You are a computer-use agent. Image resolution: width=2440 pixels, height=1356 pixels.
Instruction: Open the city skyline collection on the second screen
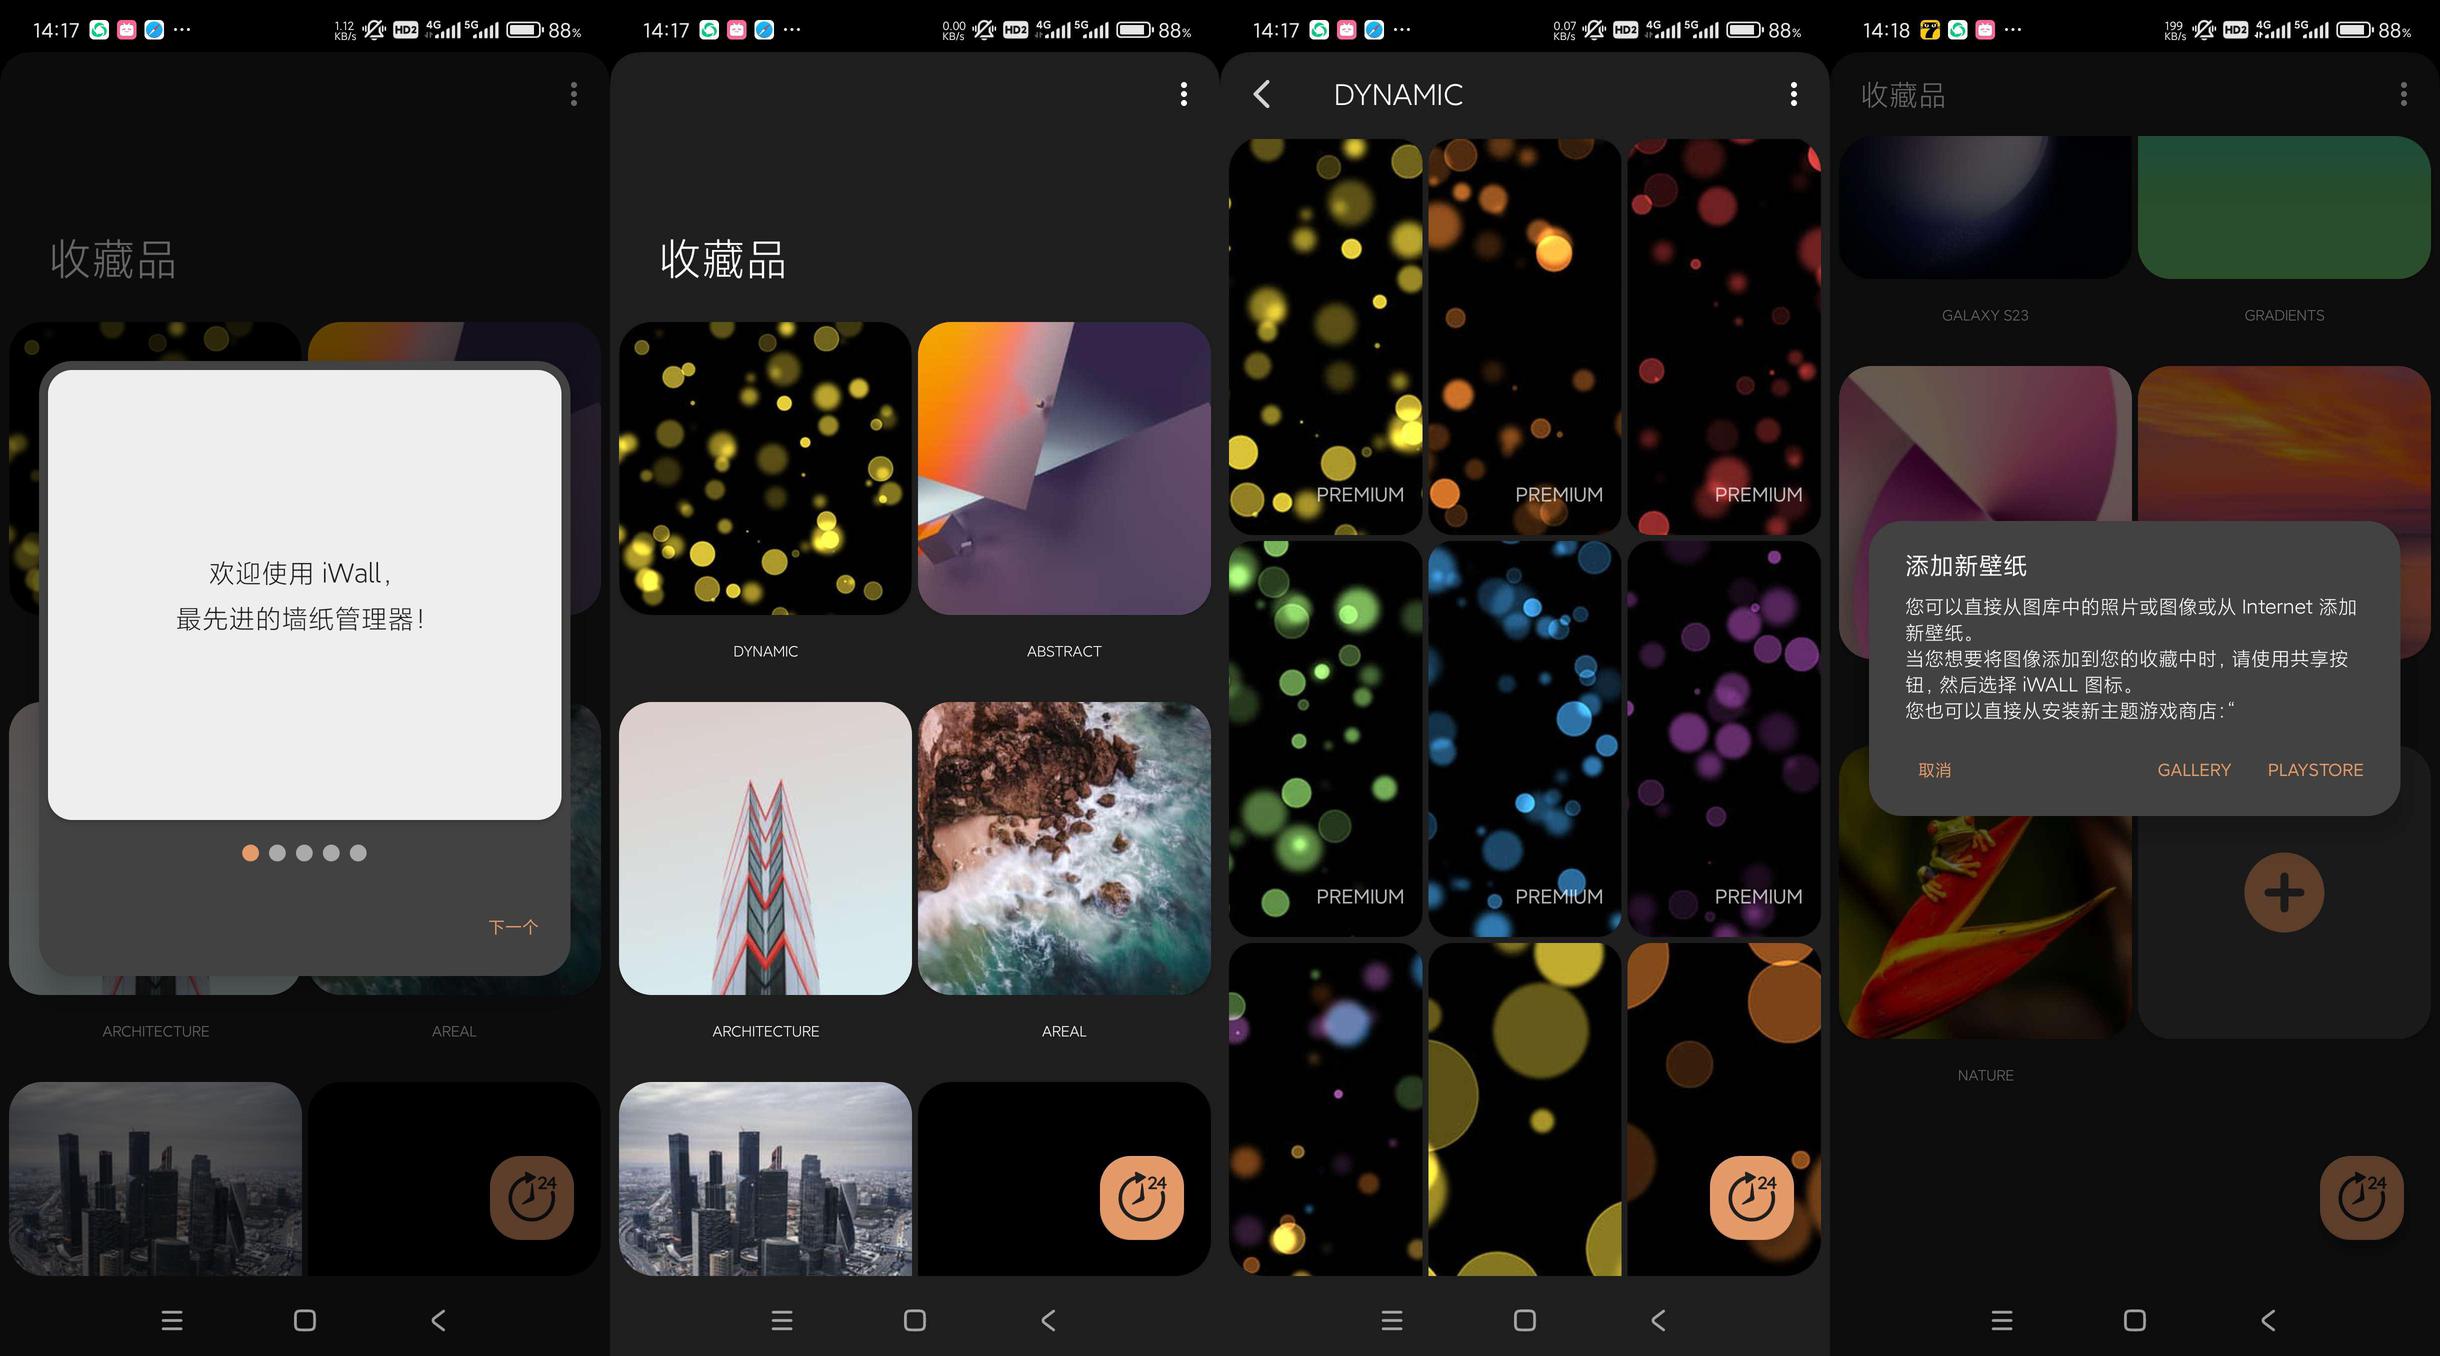click(x=765, y=1178)
